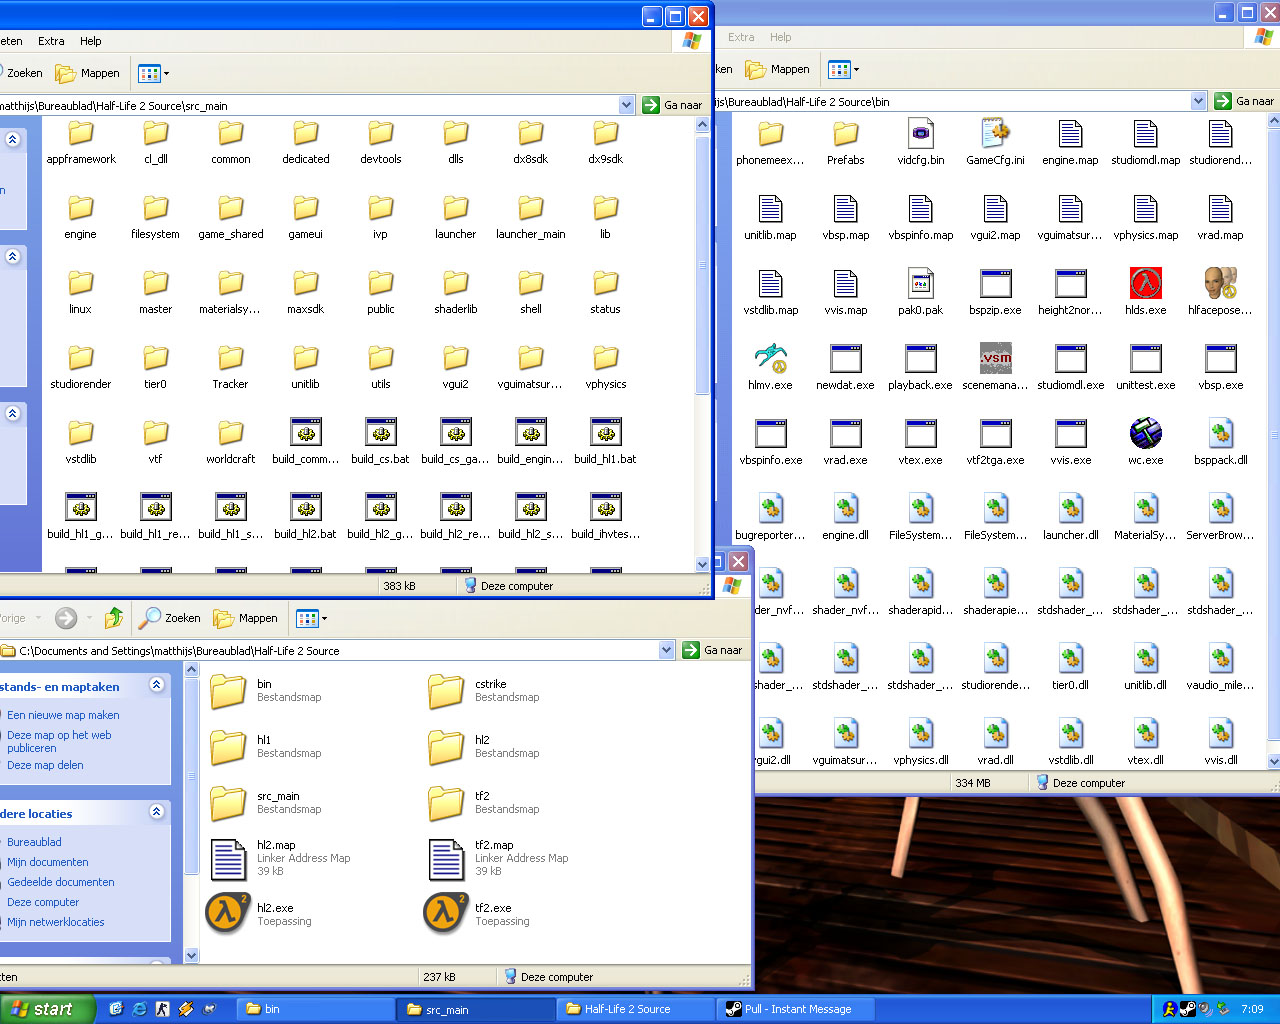Open the vphysics folder in src_main

click(x=605, y=358)
